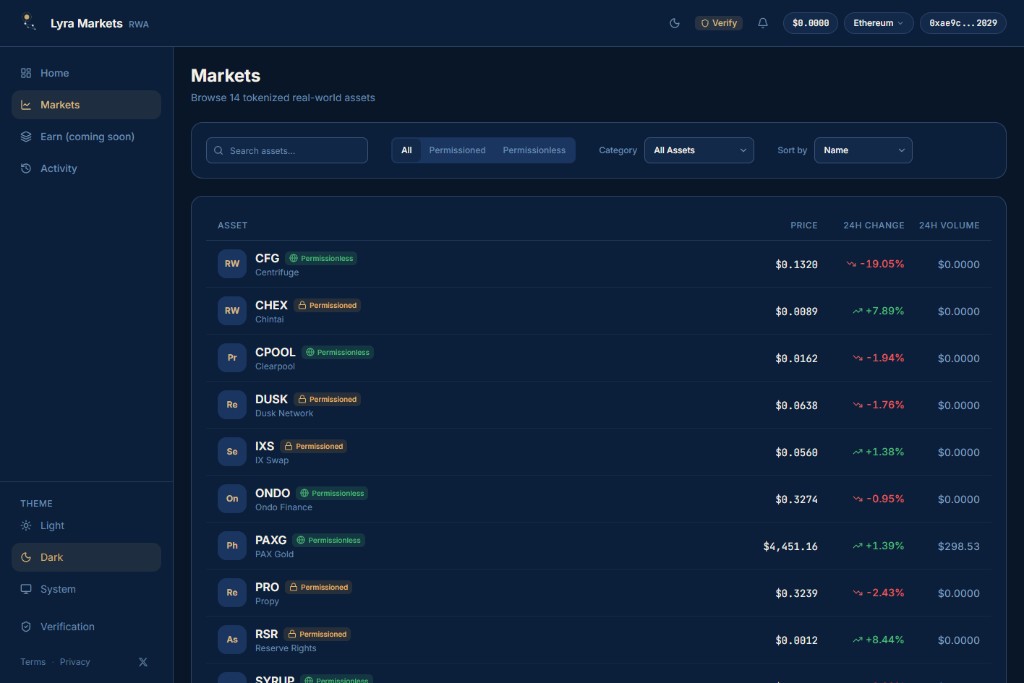Image resolution: width=1024 pixels, height=683 pixels.
Task: Click the Permissioned badge on PRO
Action: 319,588
